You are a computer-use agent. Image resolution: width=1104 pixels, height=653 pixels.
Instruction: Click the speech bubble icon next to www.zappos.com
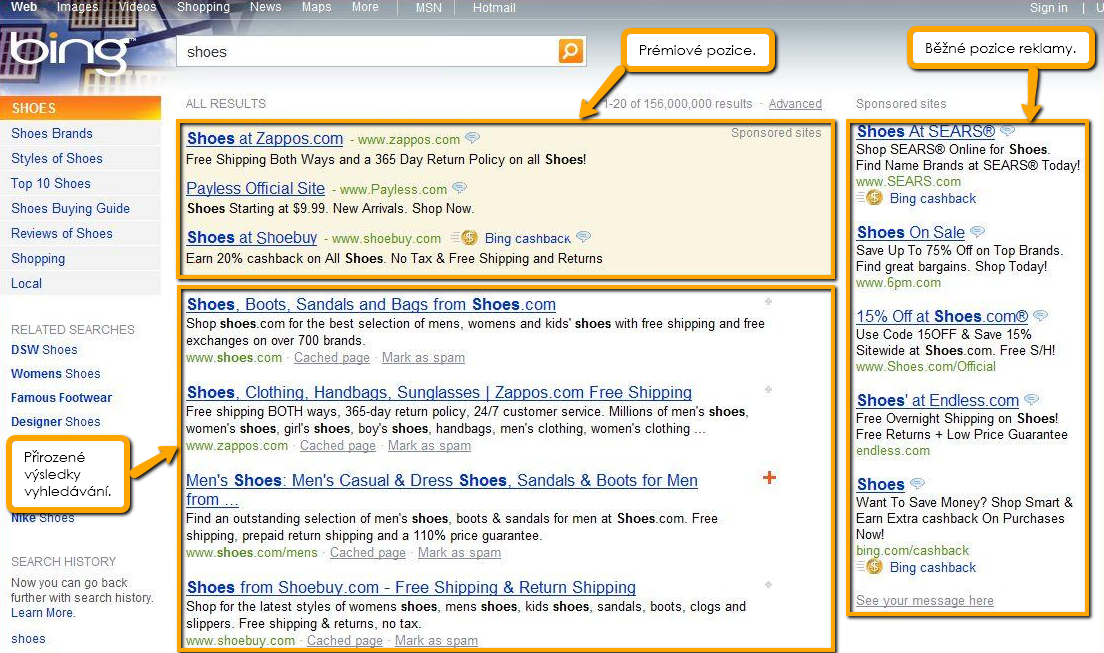tap(472, 138)
